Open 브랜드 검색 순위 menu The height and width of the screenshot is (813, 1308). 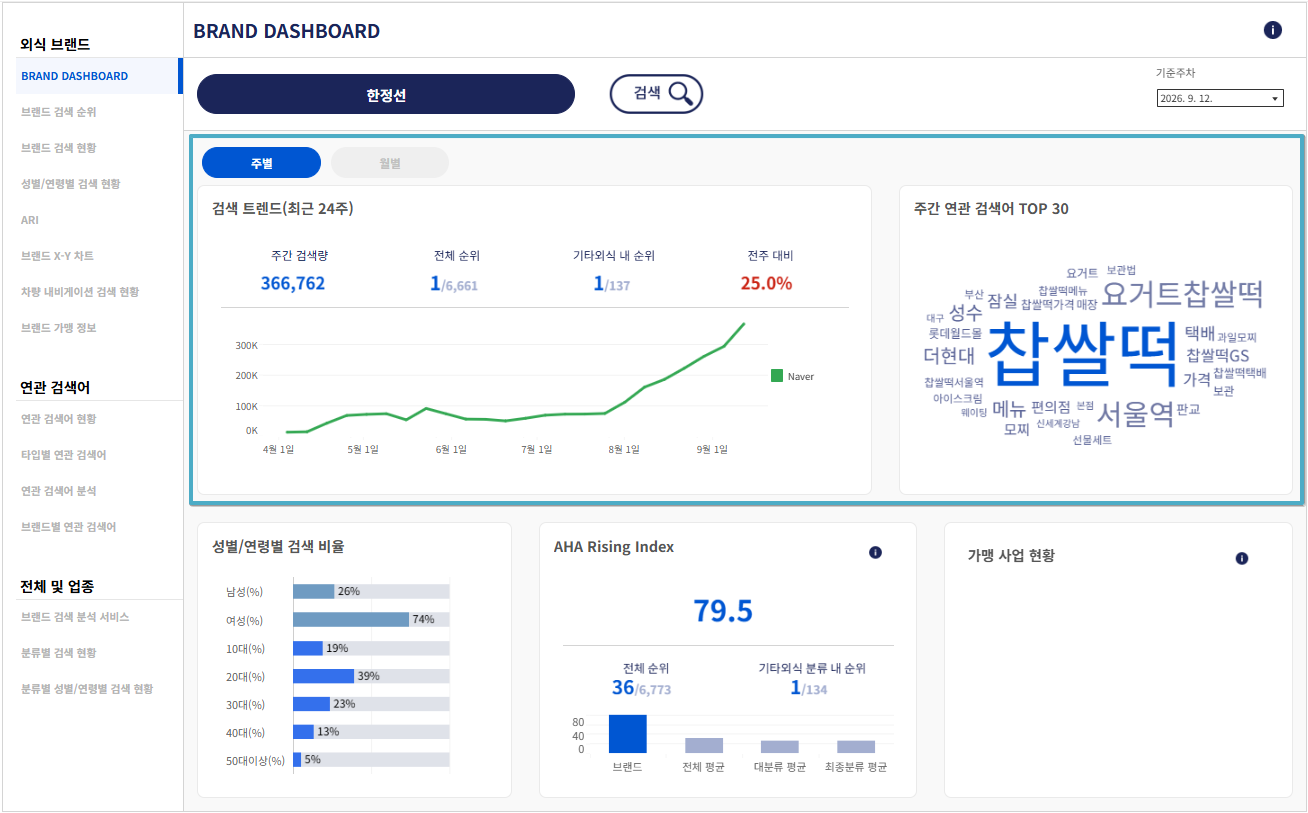tap(59, 112)
